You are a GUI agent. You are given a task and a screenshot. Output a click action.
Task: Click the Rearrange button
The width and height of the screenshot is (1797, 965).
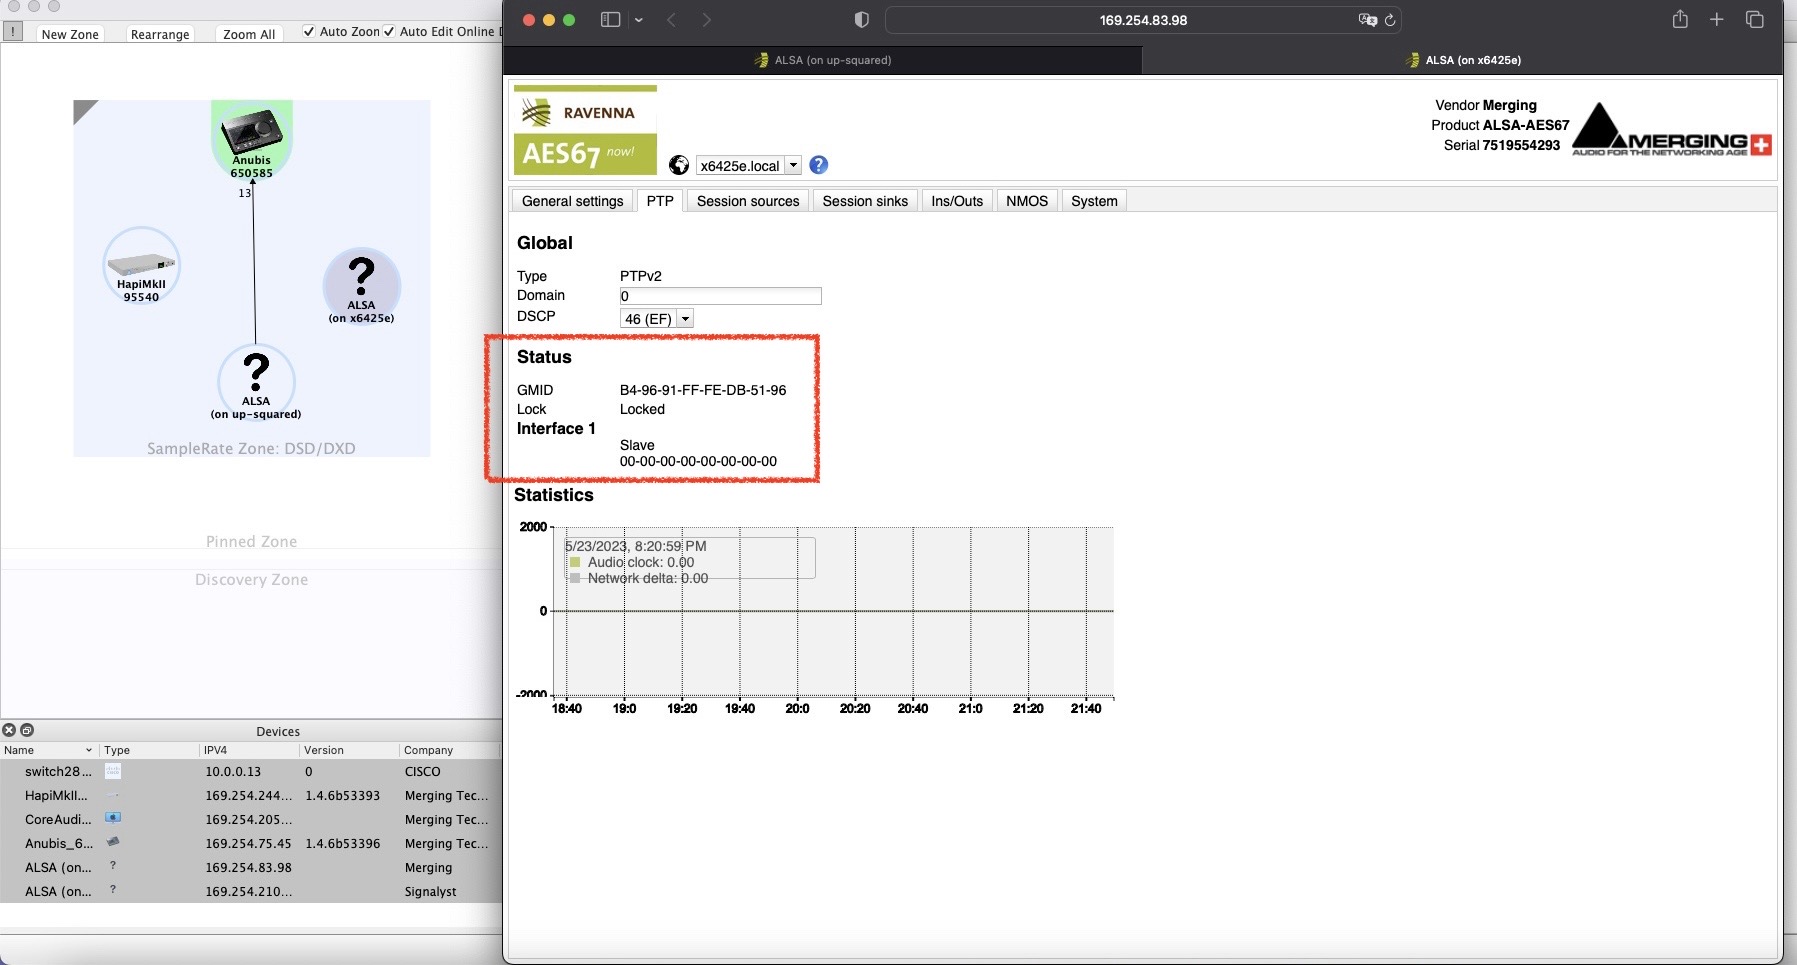click(x=160, y=34)
